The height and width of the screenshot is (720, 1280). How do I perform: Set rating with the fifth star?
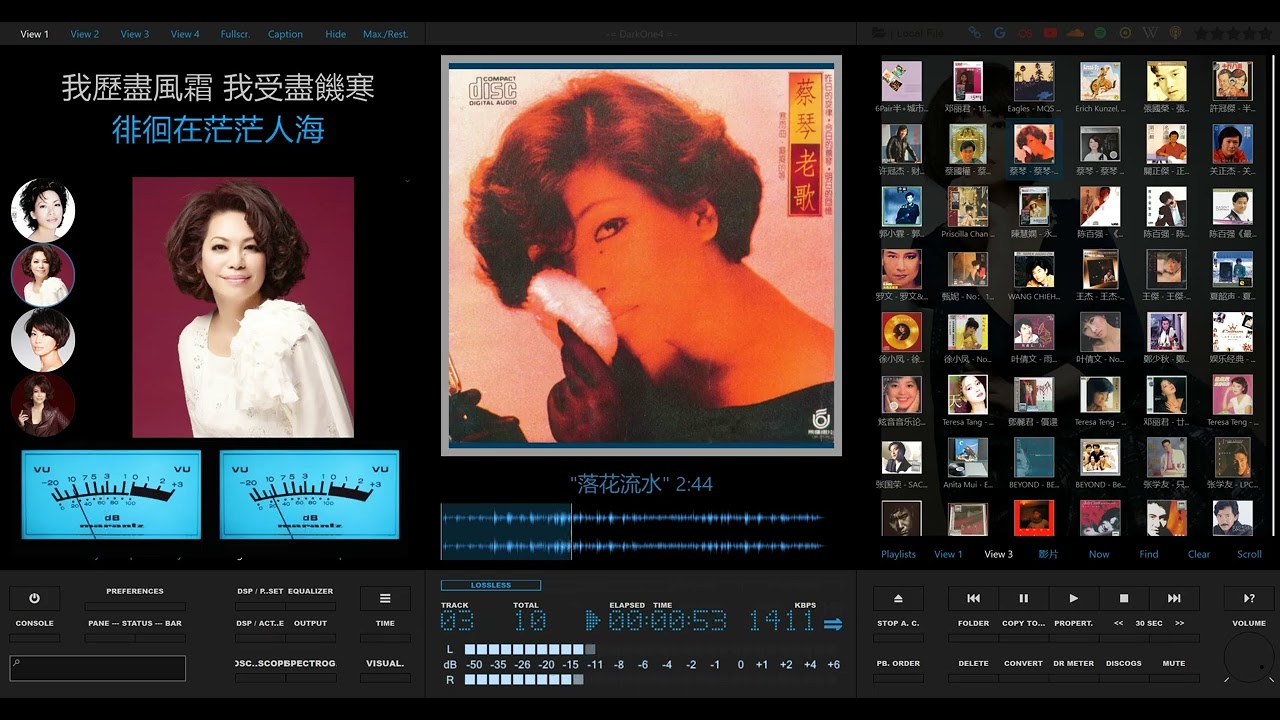pyautogui.click(x=1264, y=33)
